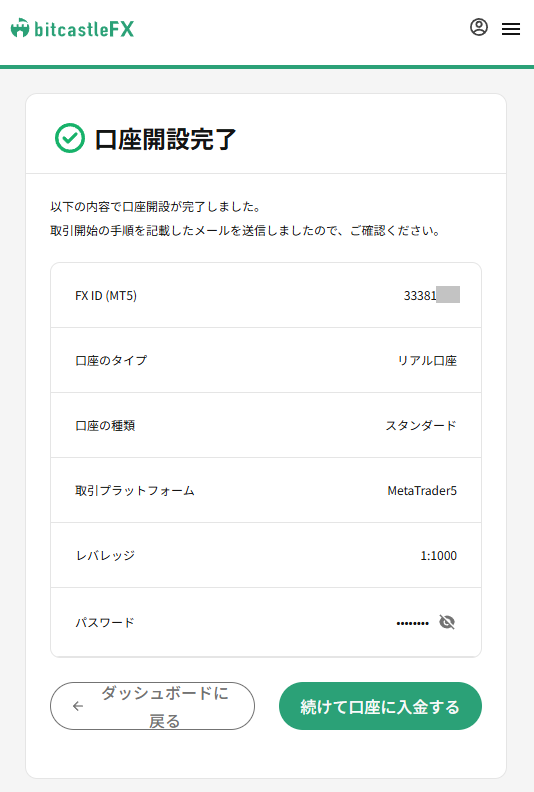Click the 口座開設完了 heading
Image resolution: width=534 pixels, height=792 pixels.
coord(165,139)
